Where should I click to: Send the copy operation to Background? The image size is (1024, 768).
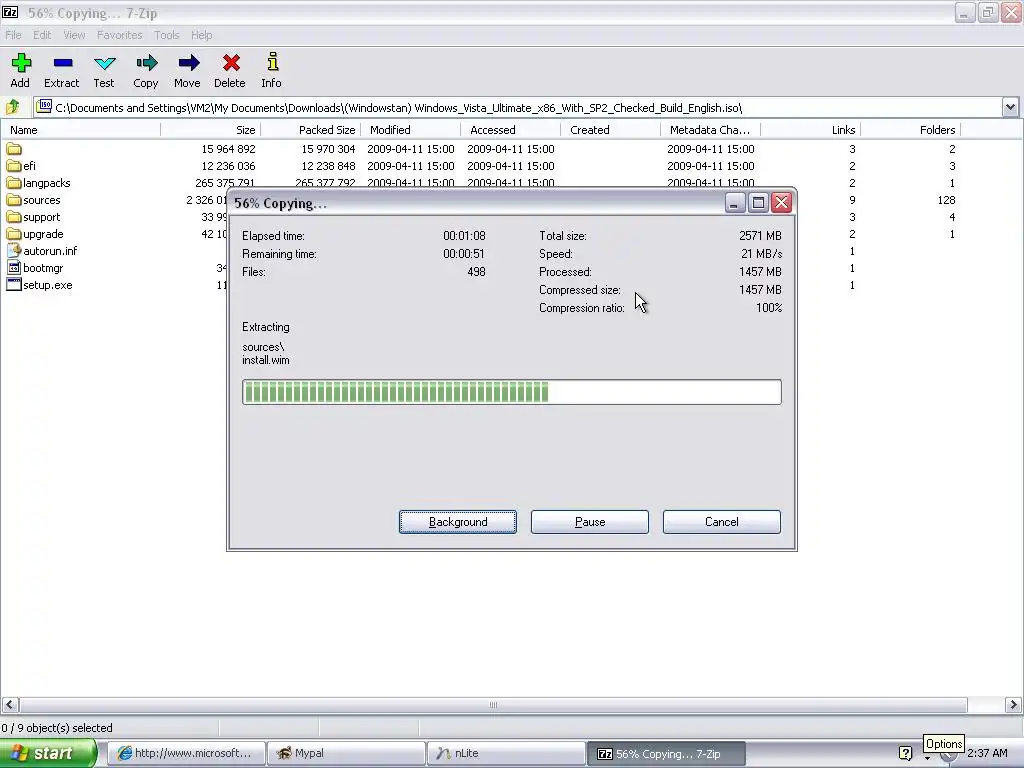click(x=458, y=522)
